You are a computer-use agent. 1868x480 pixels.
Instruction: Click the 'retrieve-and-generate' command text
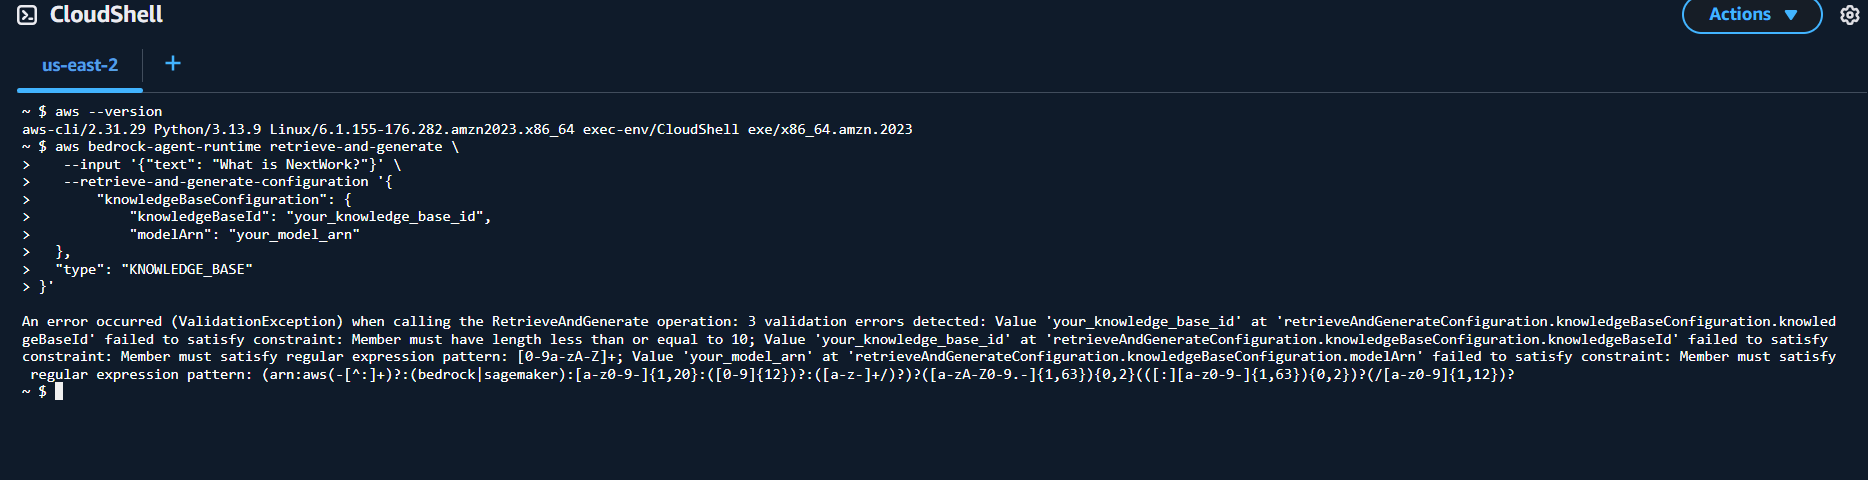point(355,147)
